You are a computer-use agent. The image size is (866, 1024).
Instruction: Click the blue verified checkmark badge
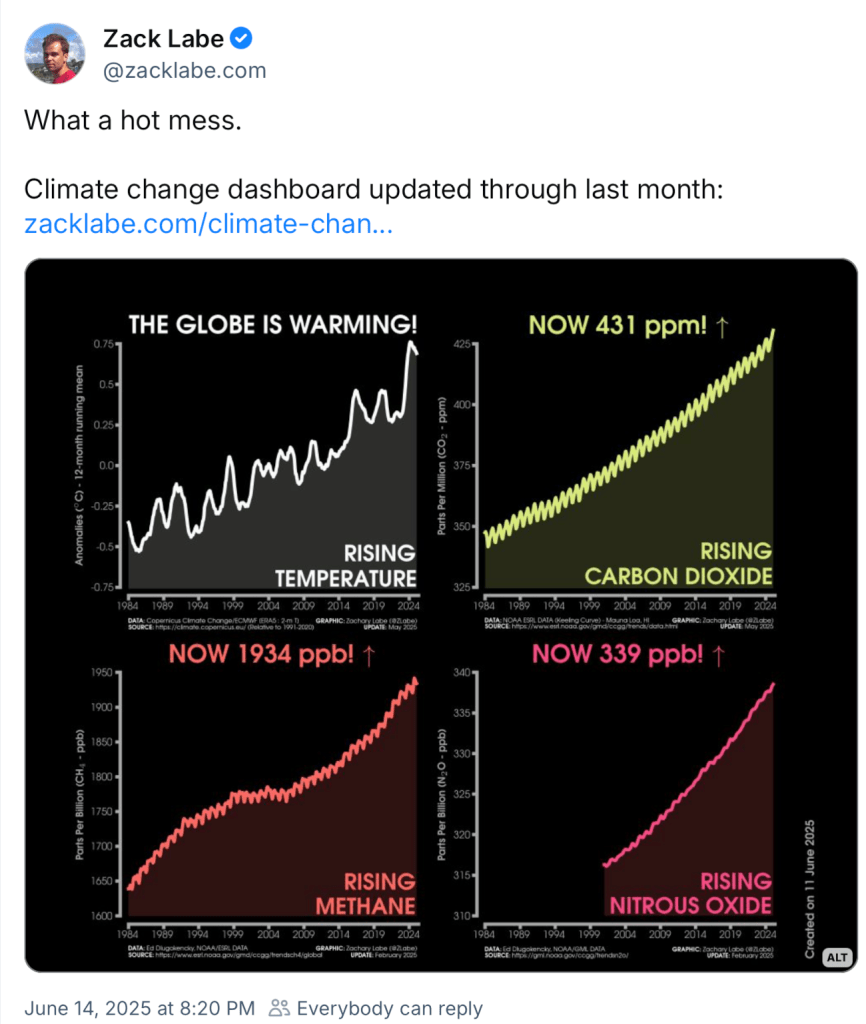(x=241, y=39)
